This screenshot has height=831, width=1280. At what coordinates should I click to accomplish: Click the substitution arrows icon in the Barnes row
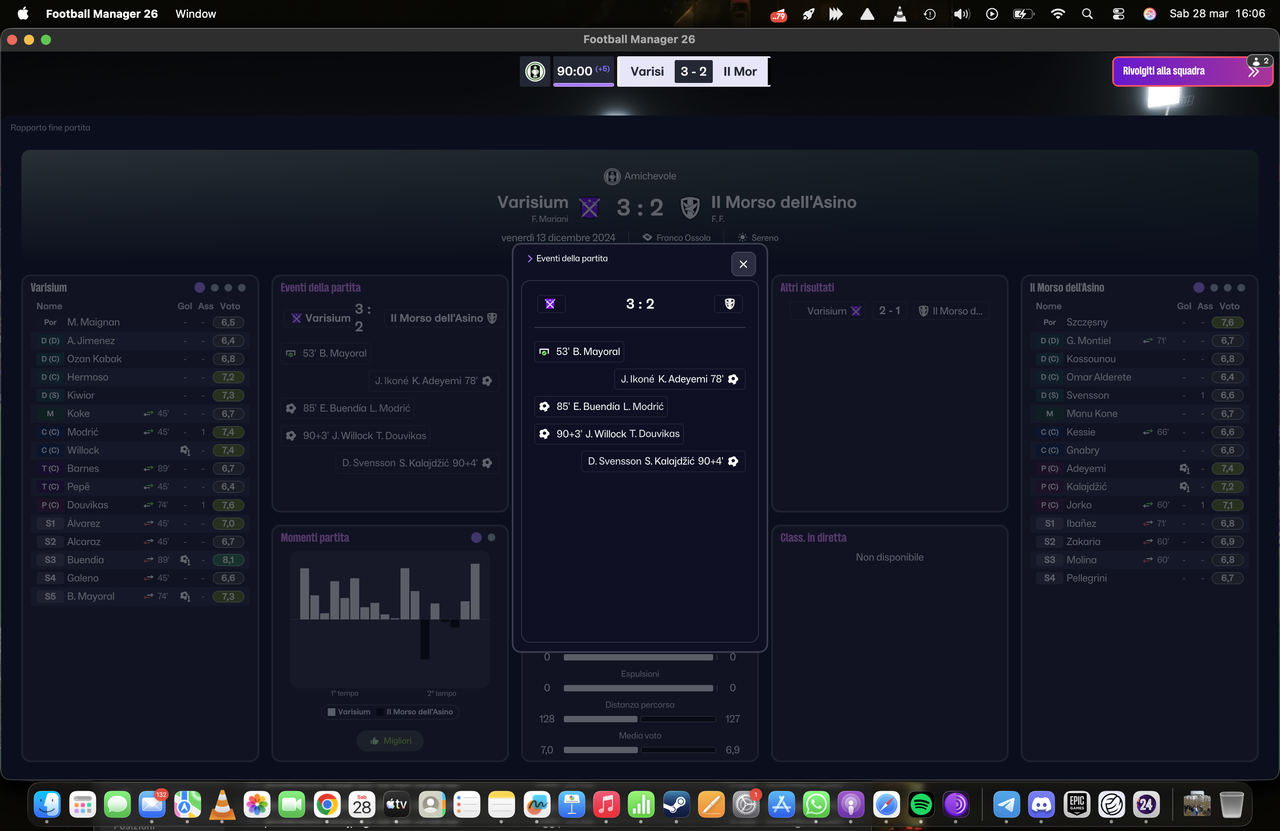tap(148, 469)
